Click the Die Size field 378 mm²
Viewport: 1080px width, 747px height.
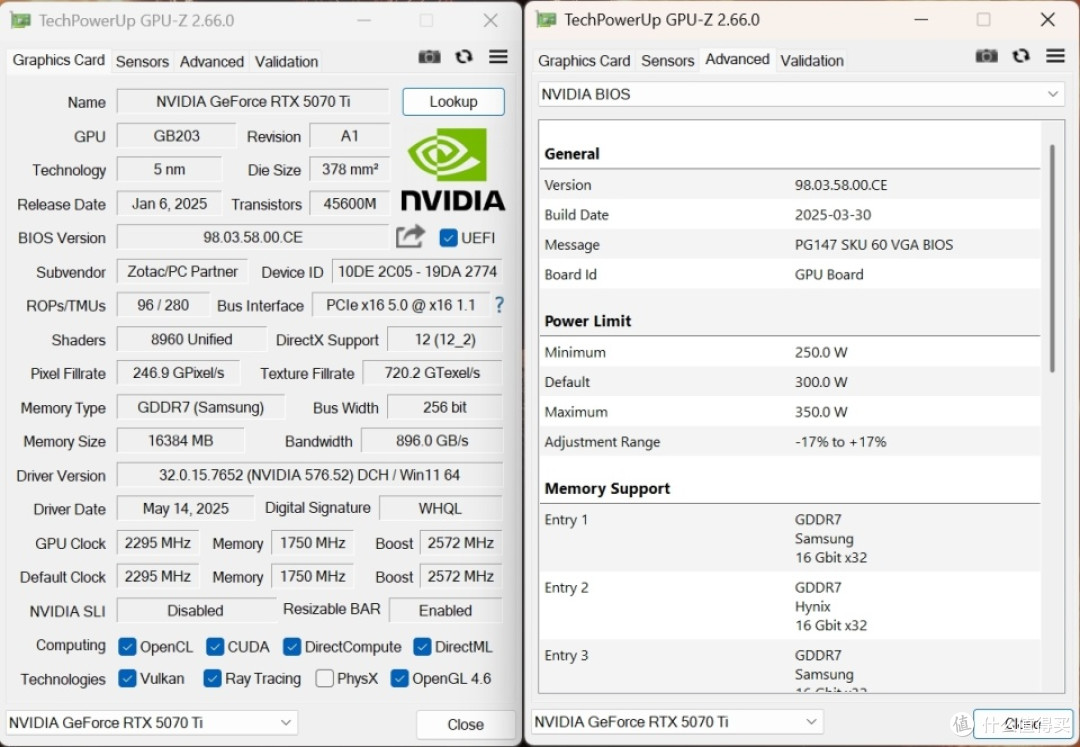350,169
